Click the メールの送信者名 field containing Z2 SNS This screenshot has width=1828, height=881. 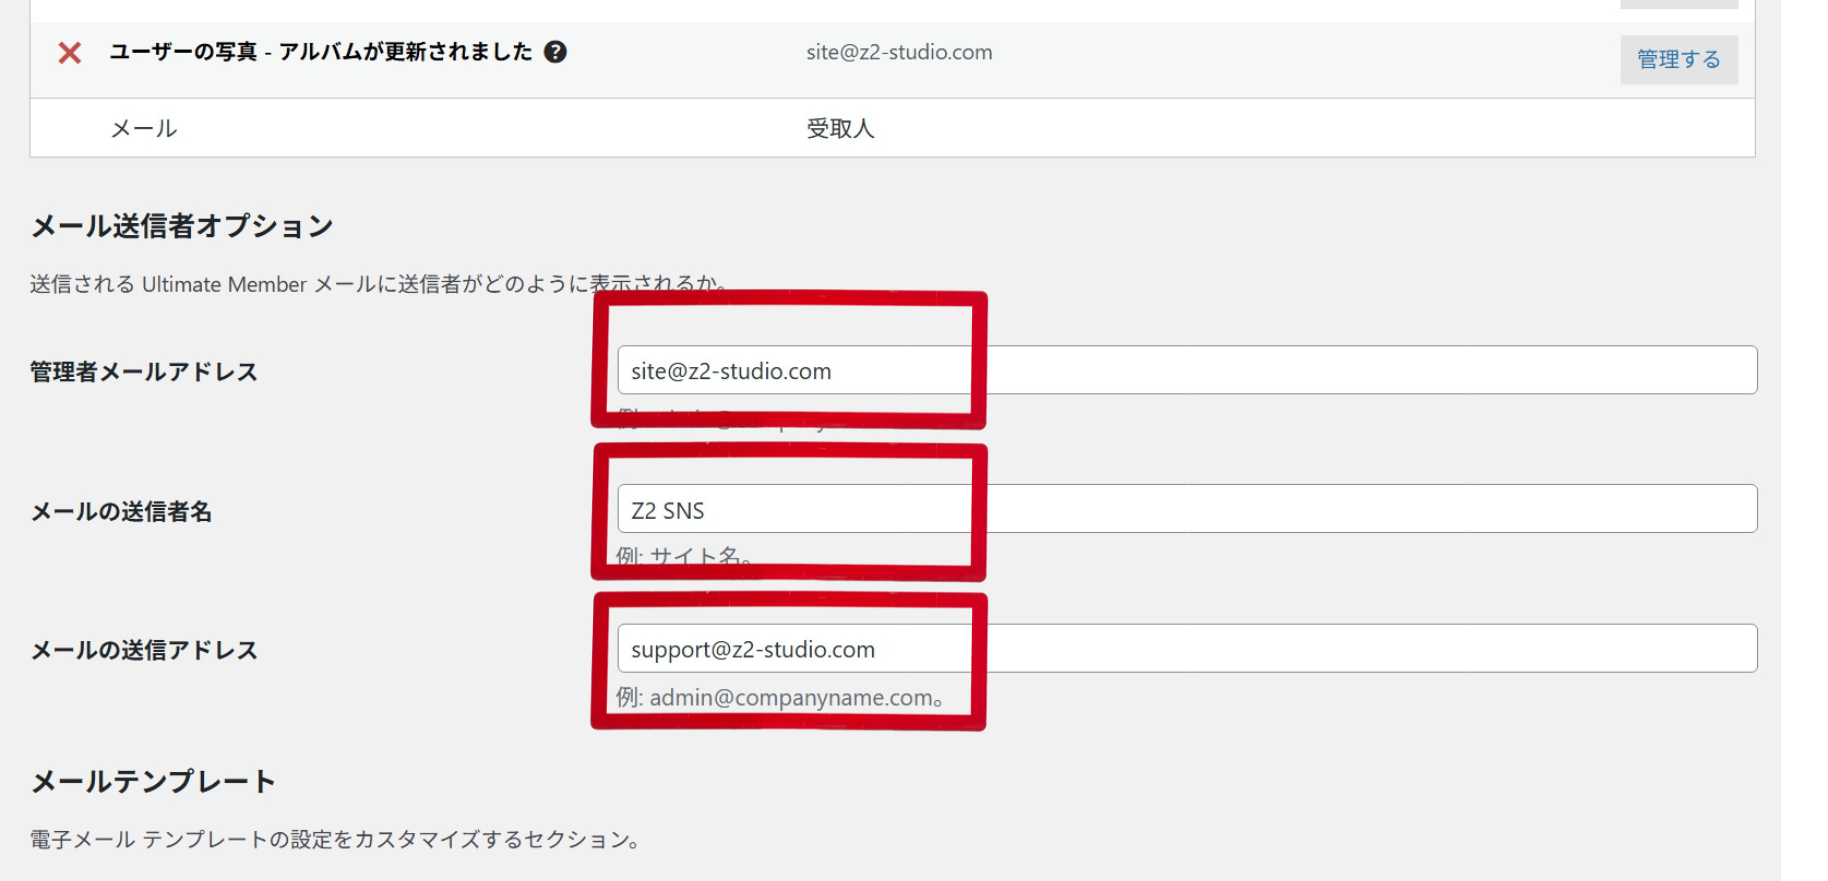pos(1186,509)
